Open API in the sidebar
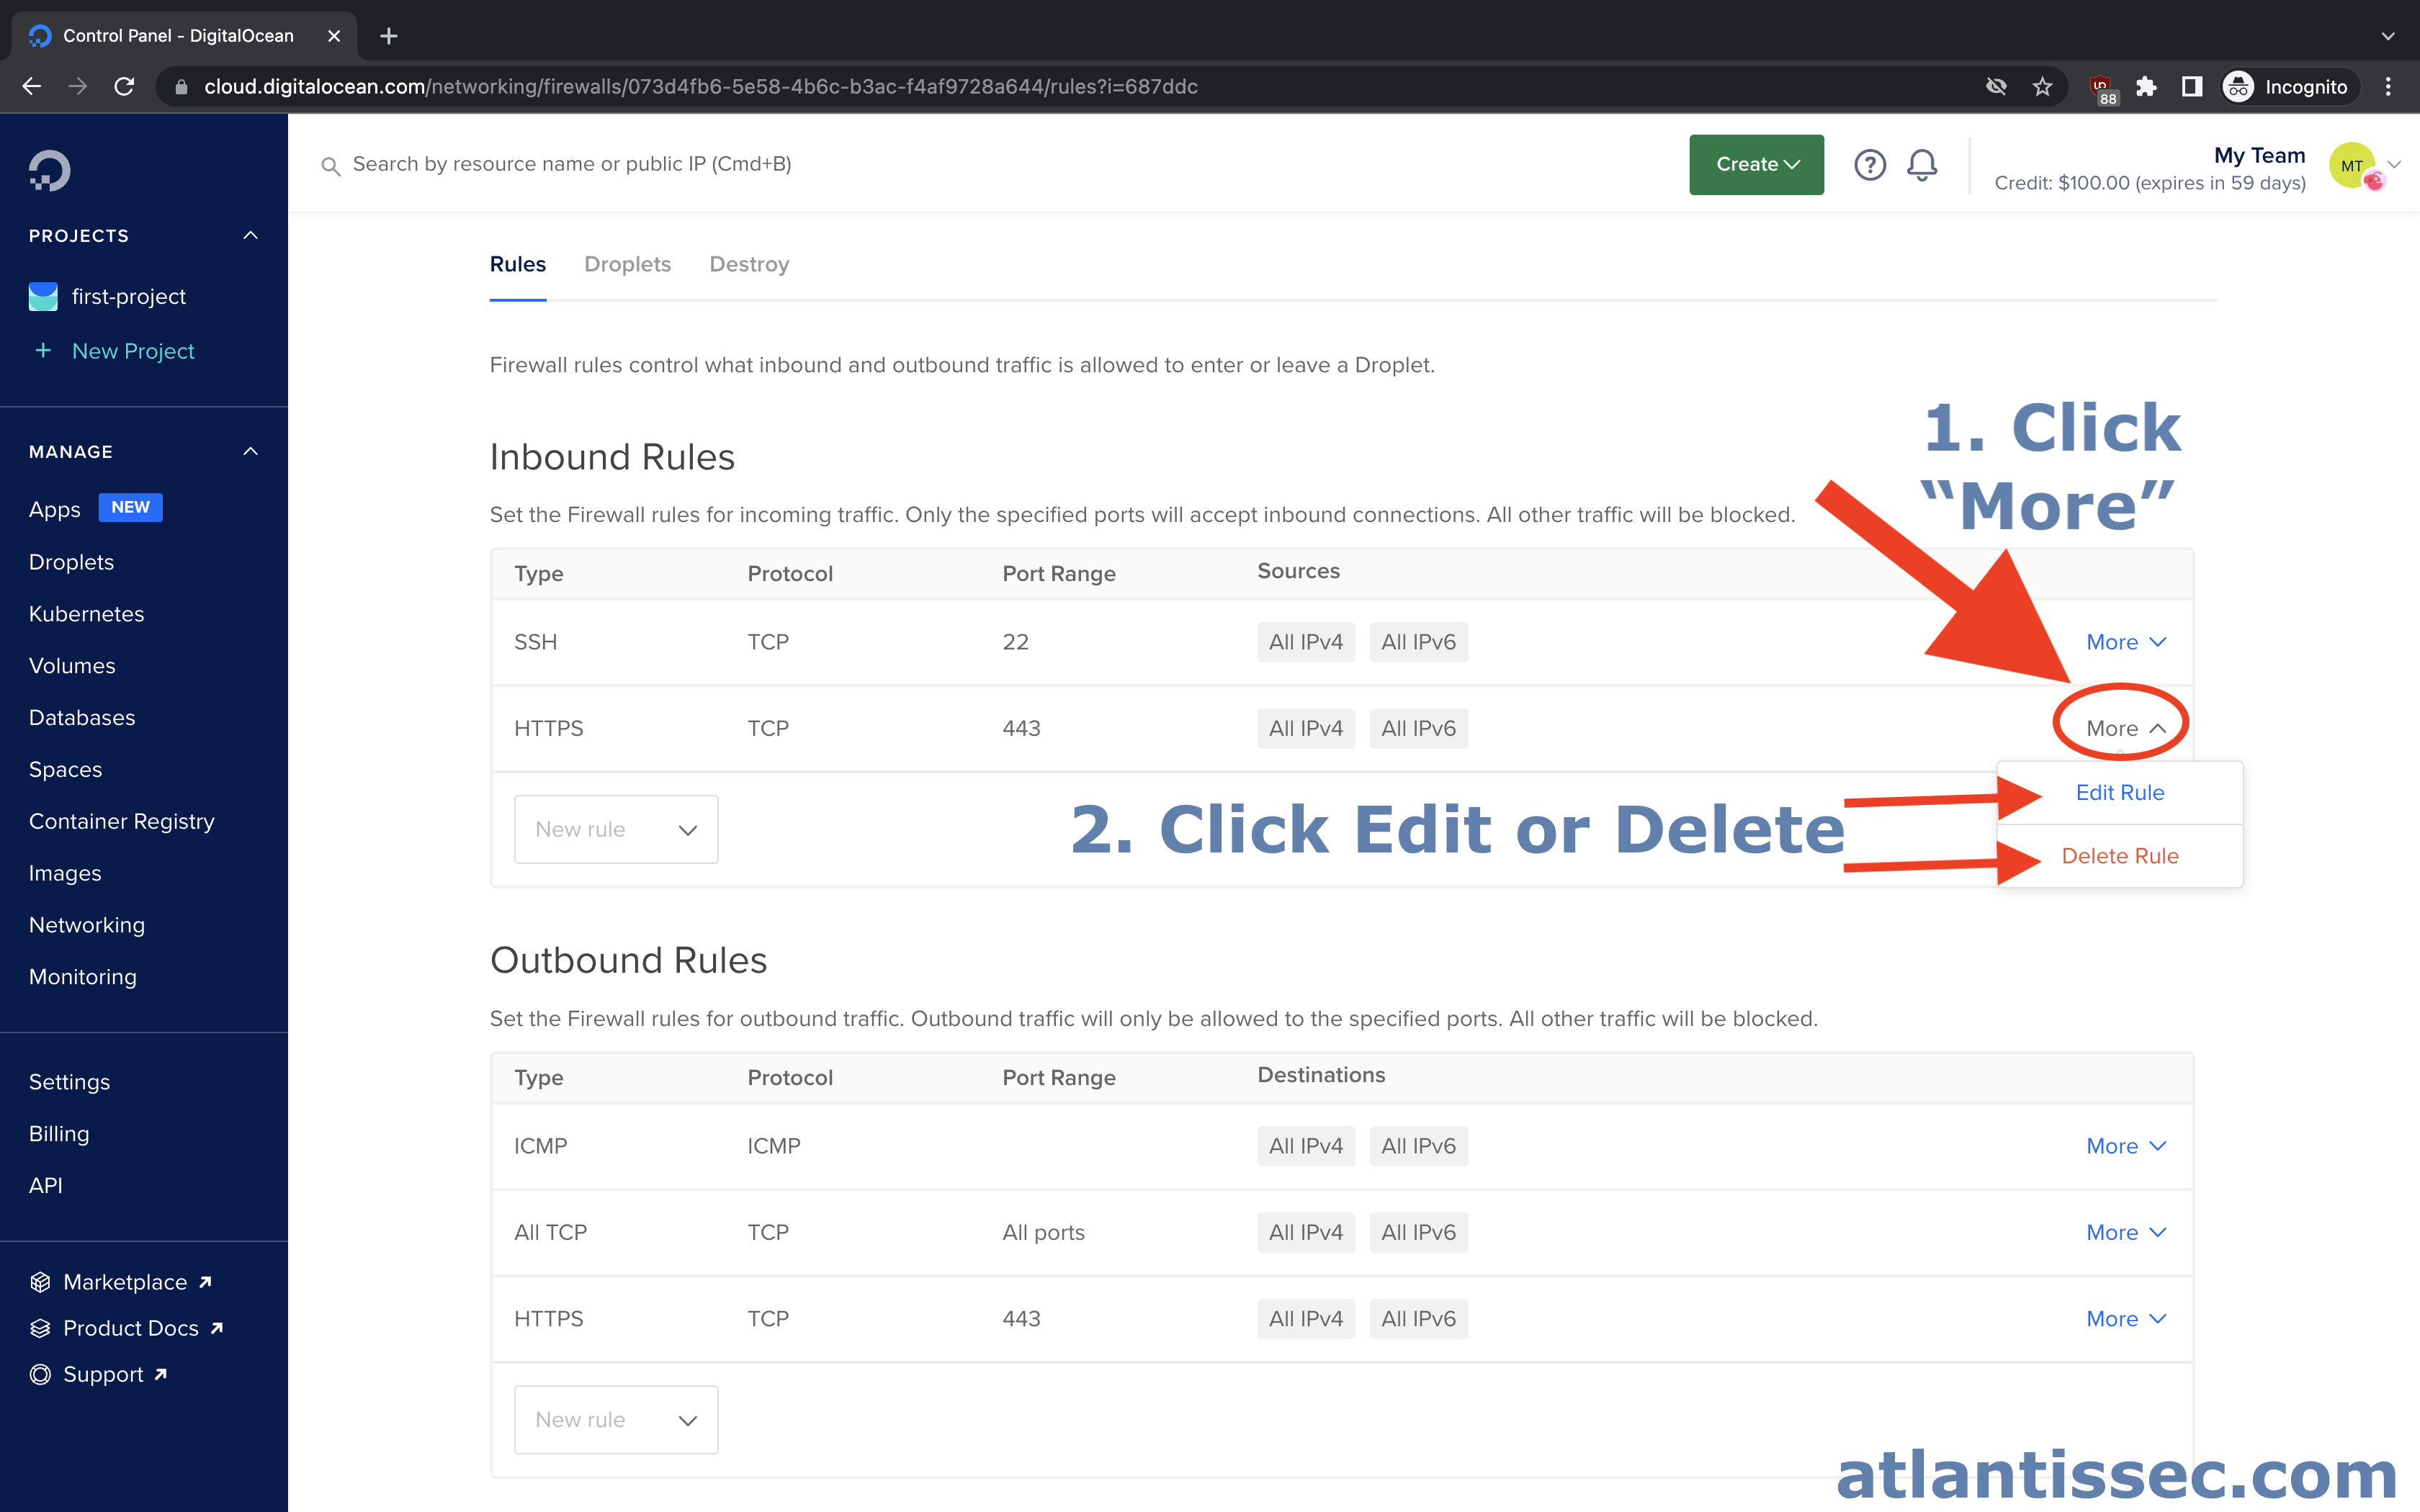The height and width of the screenshot is (1512, 2420). [46, 1185]
